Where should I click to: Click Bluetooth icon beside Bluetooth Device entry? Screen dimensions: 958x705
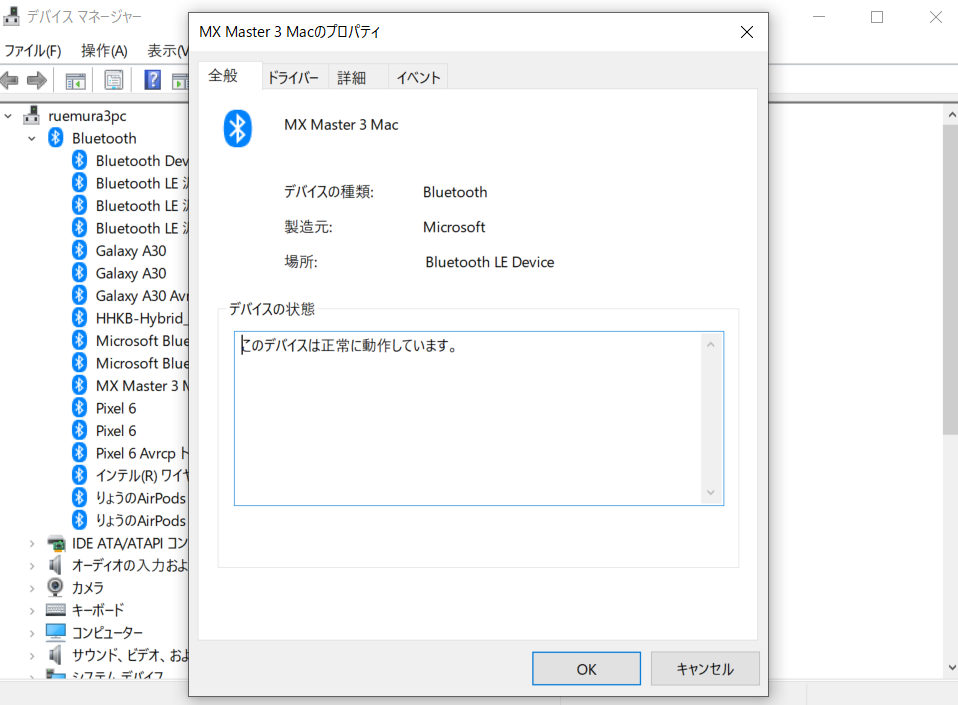[x=79, y=160]
